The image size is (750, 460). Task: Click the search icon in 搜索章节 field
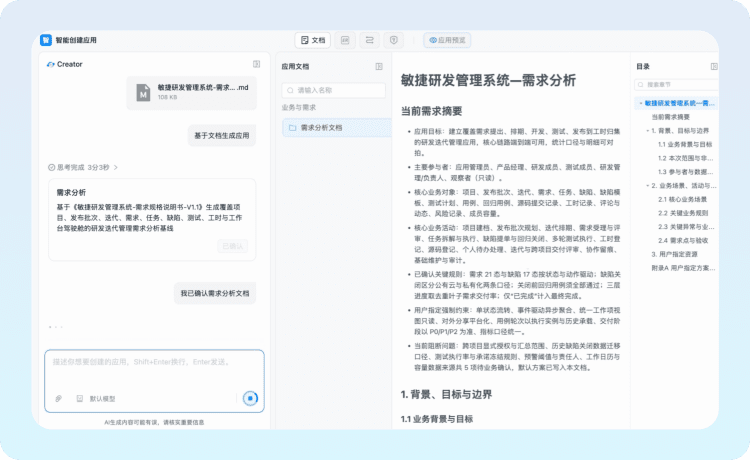[640, 85]
